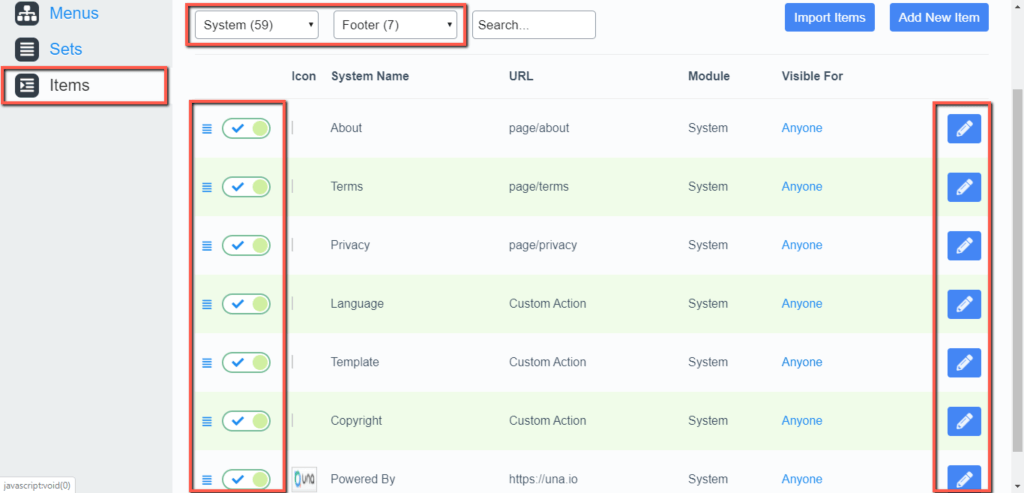Screen dimensions: 1024x493
Task: Click the Sets list icon in sidebar
Action: [27, 49]
